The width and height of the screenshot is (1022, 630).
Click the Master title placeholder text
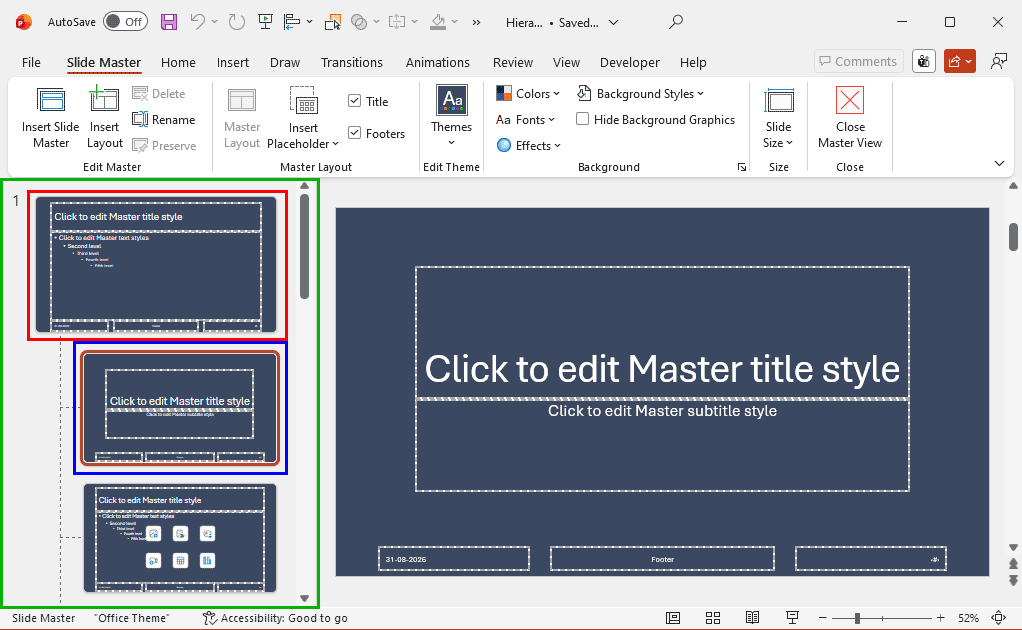(x=662, y=369)
